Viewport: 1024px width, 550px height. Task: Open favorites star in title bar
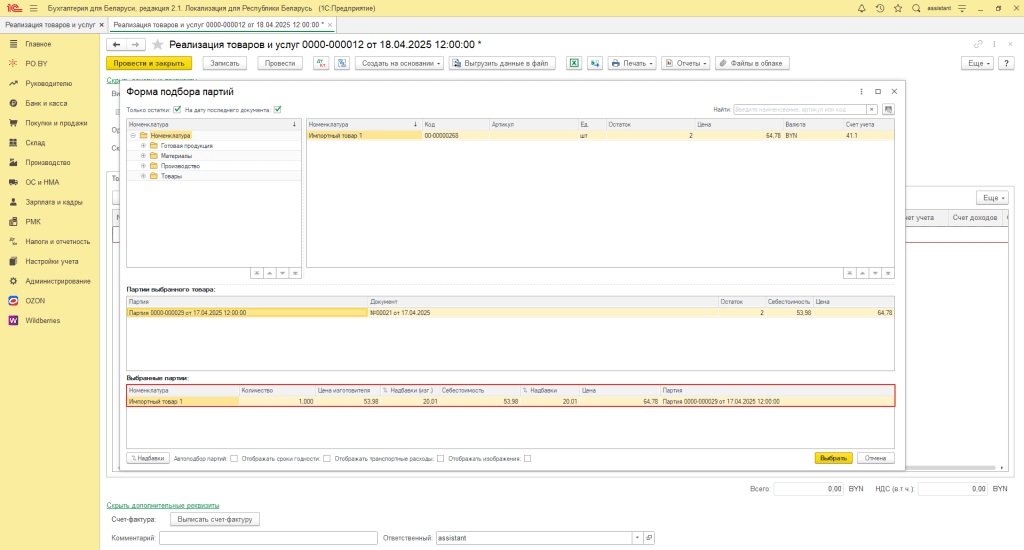coord(898,8)
